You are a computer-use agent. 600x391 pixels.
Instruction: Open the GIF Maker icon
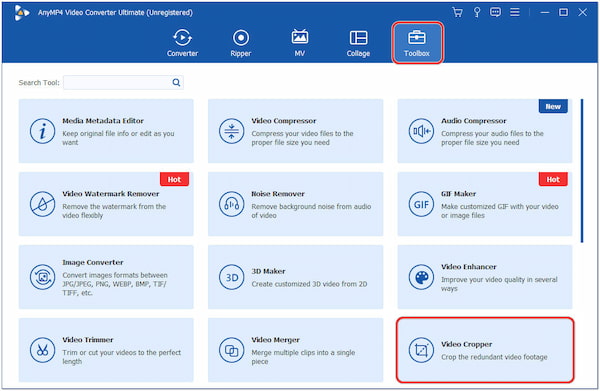[x=421, y=204]
